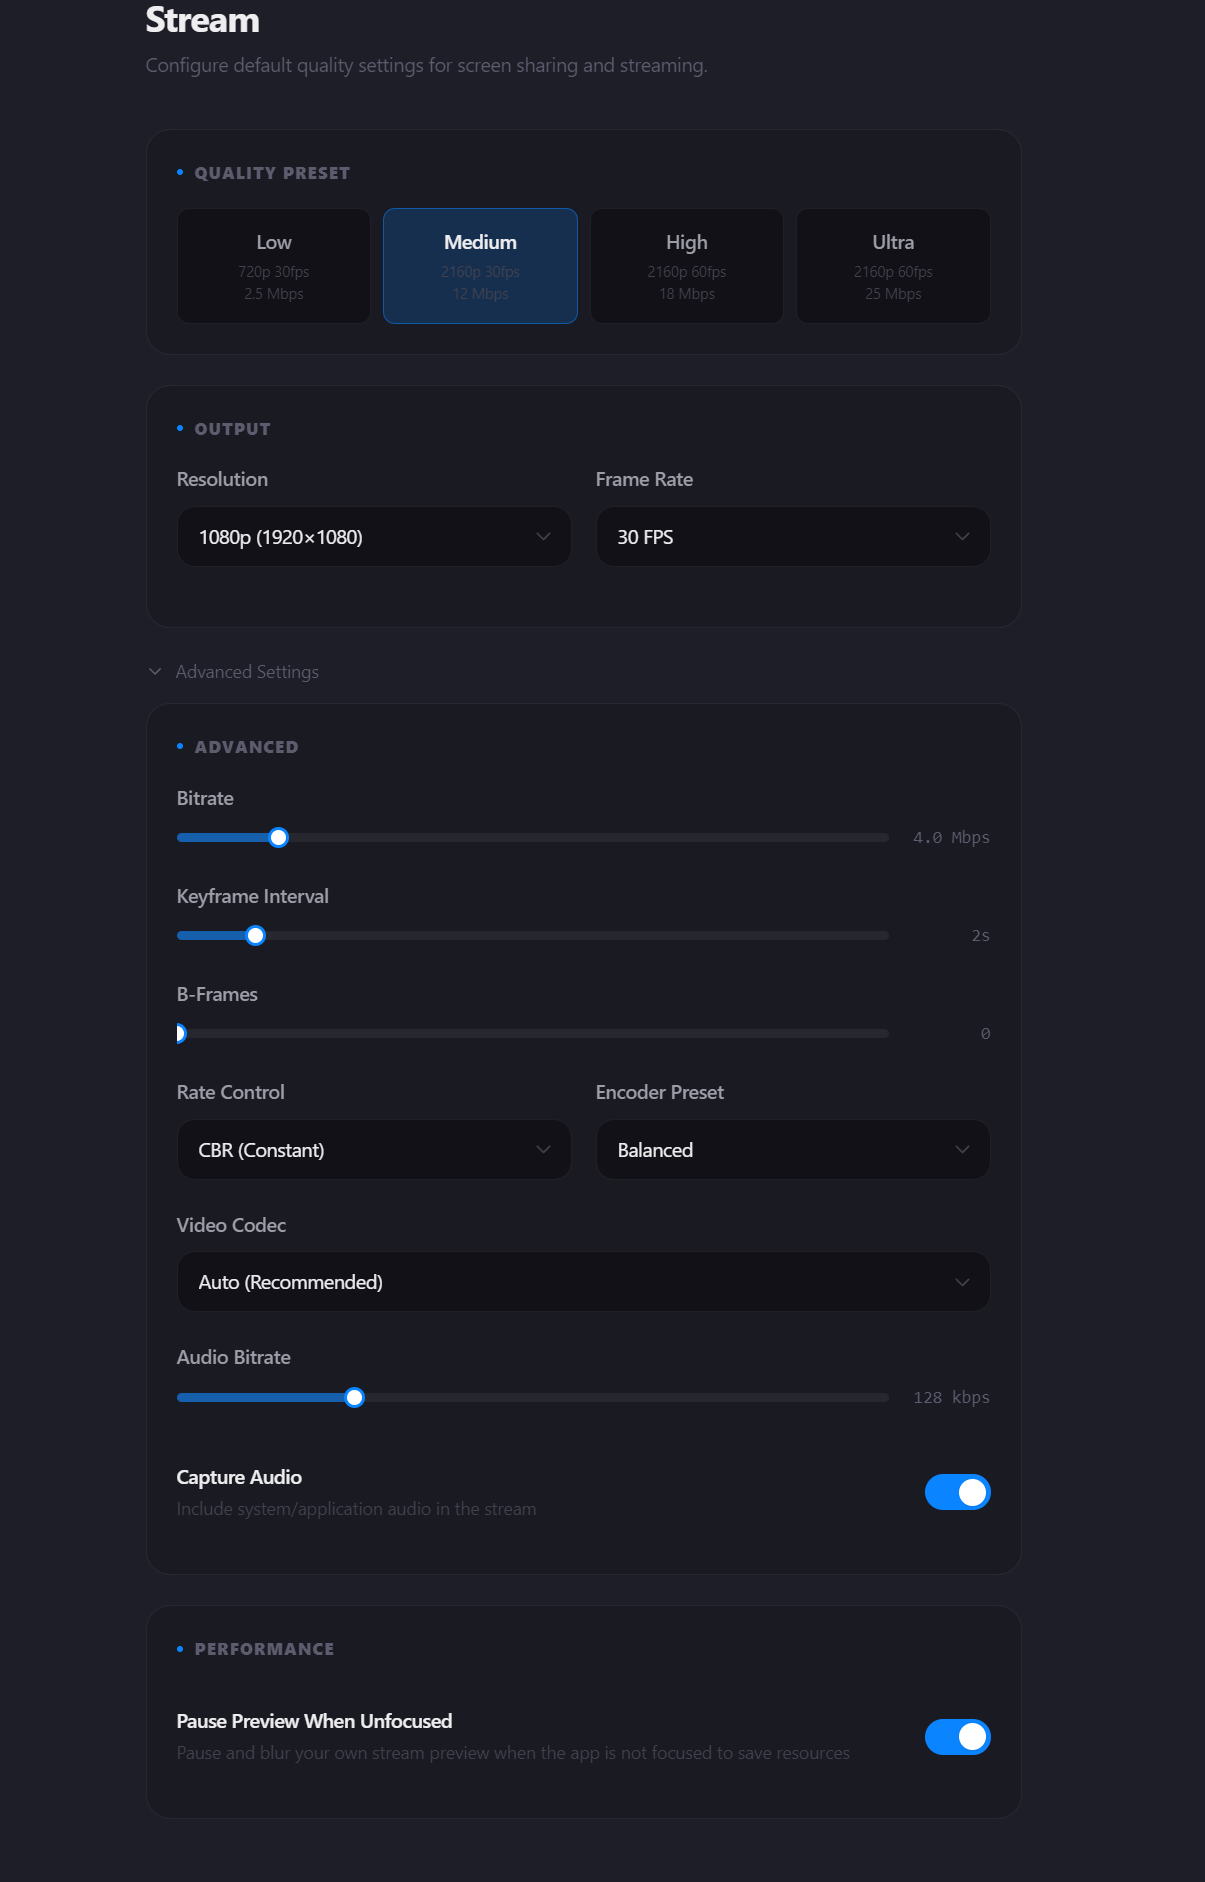Click the Advanced section bullet indicator

(180, 746)
